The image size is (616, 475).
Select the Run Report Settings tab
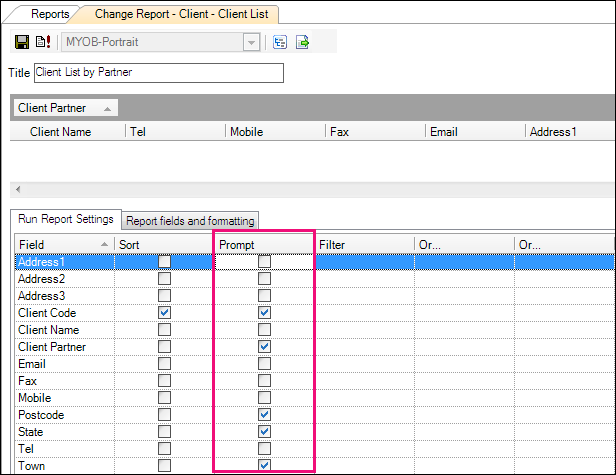pyautogui.click(x=65, y=219)
